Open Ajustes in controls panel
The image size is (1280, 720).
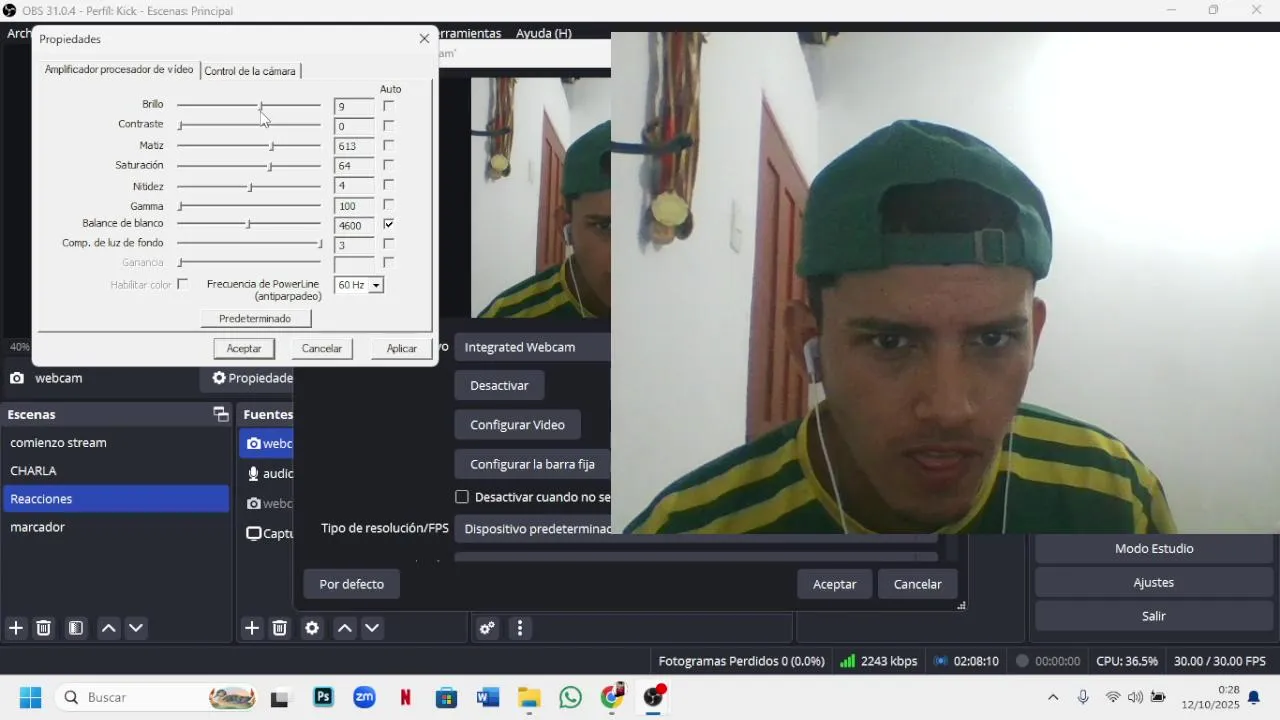pyautogui.click(x=1154, y=582)
